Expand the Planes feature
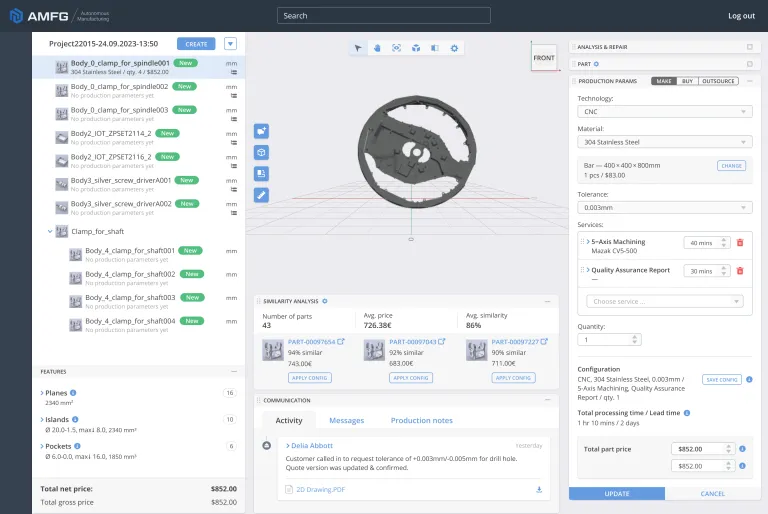This screenshot has height=514, width=768. click(42, 393)
